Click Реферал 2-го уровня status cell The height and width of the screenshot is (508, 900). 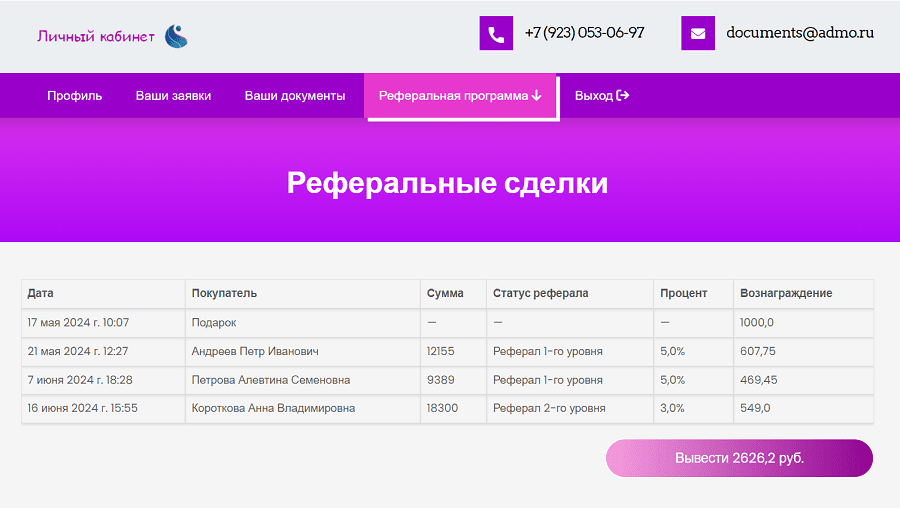549,408
